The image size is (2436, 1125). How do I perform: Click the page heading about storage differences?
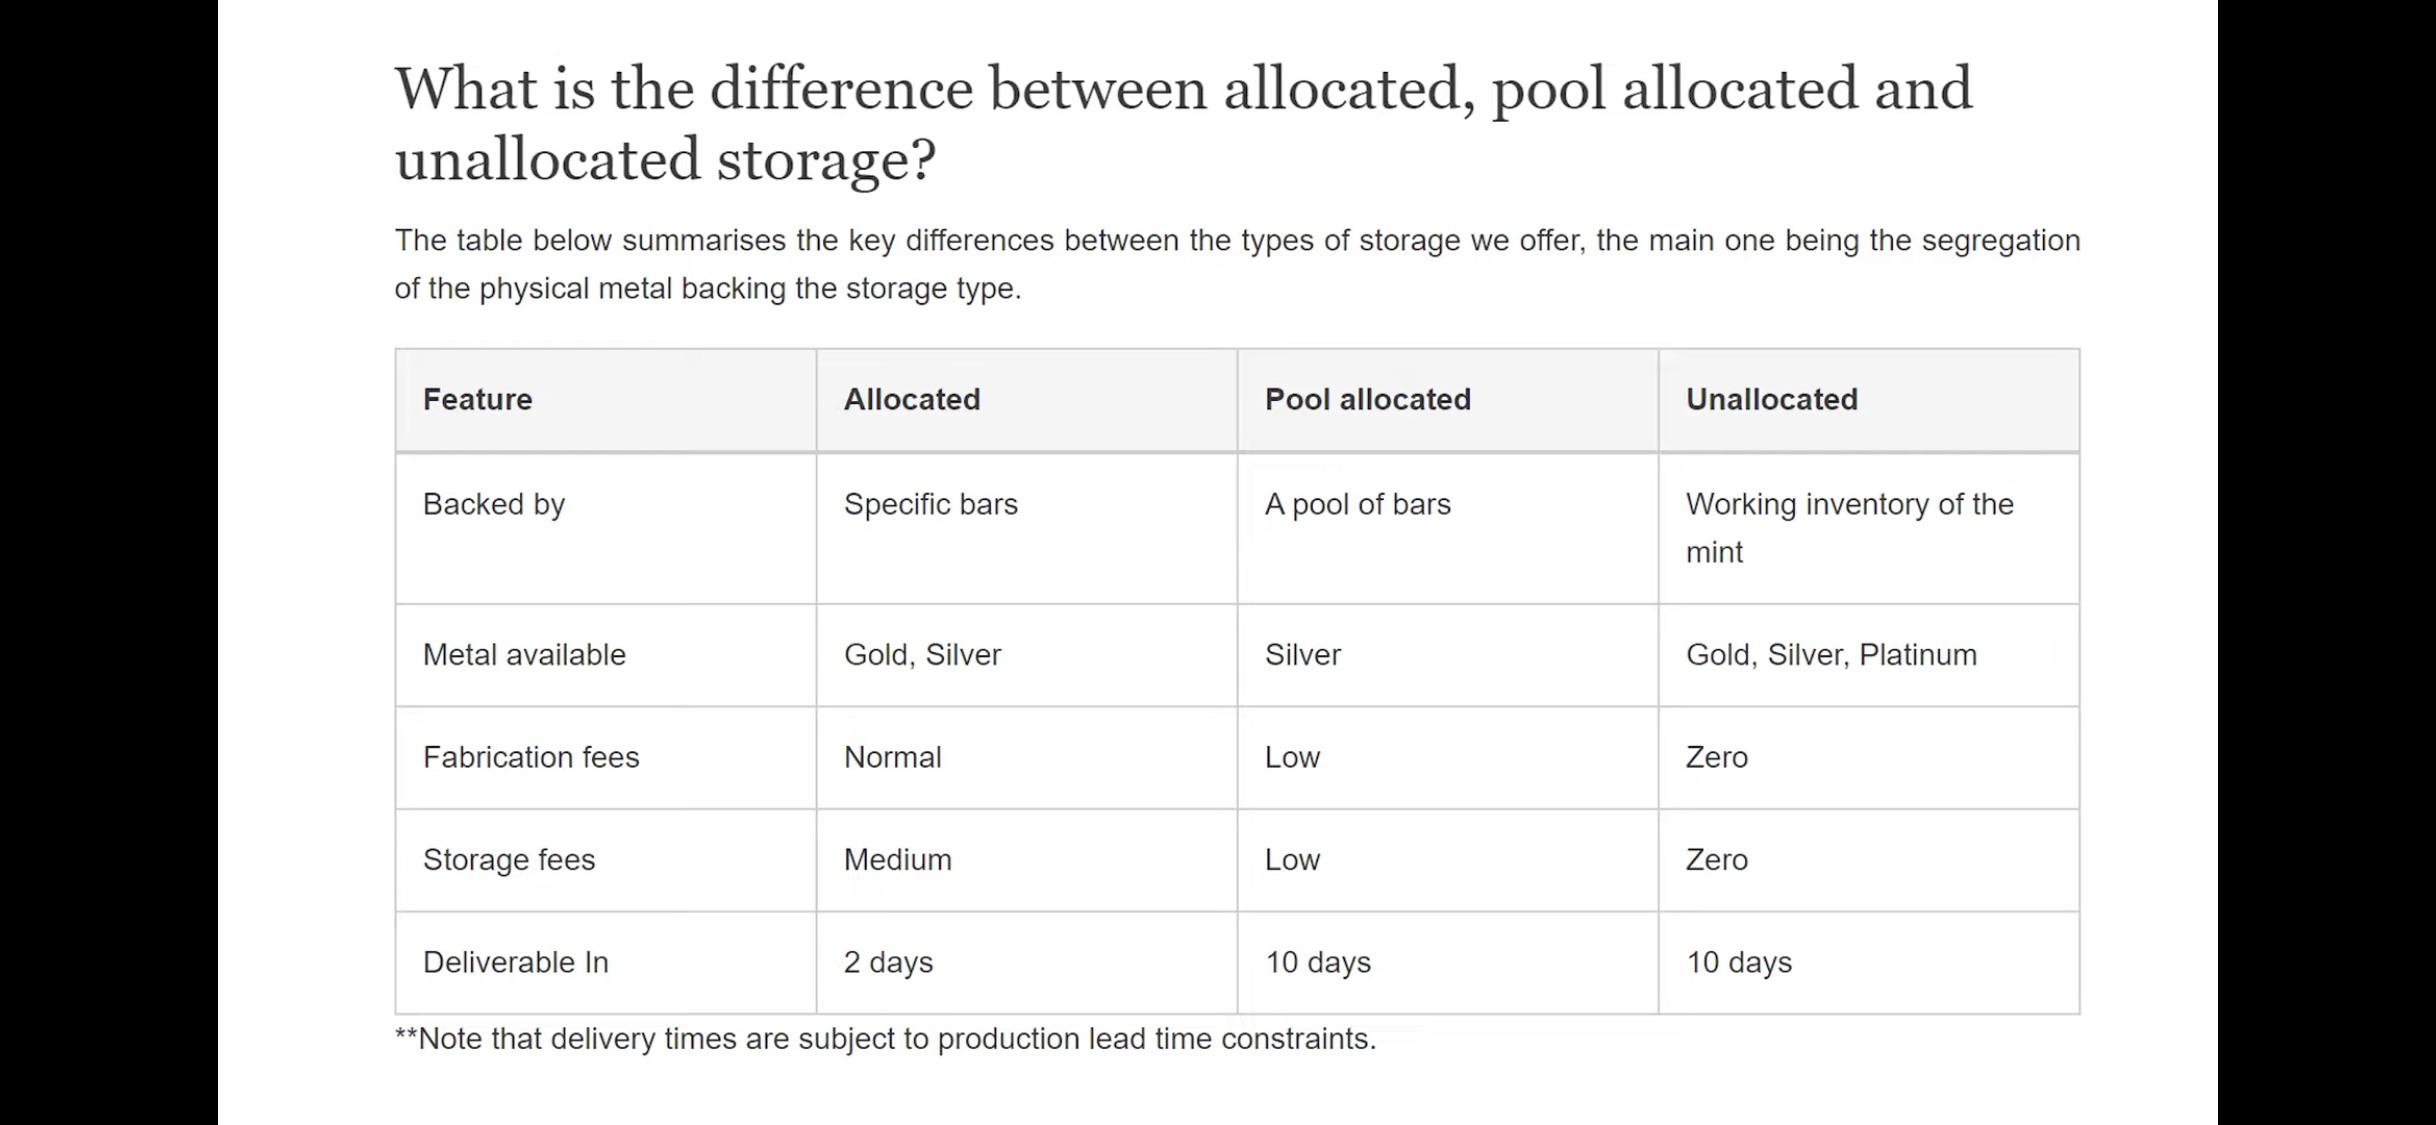pyautogui.click(x=1183, y=122)
